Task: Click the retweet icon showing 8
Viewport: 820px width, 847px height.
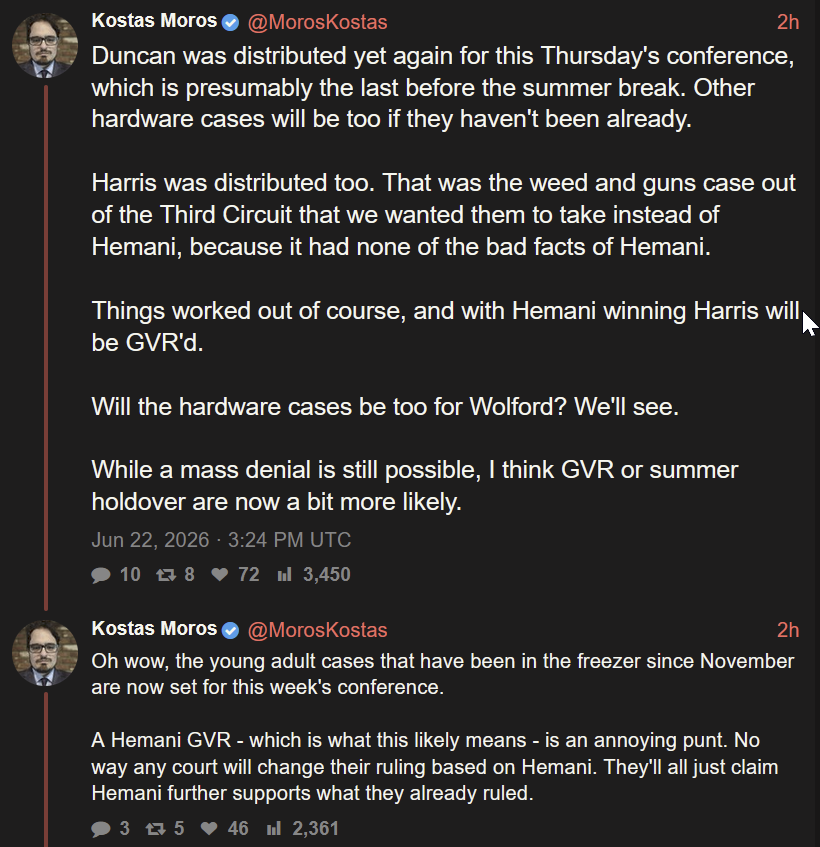Action: [x=166, y=575]
